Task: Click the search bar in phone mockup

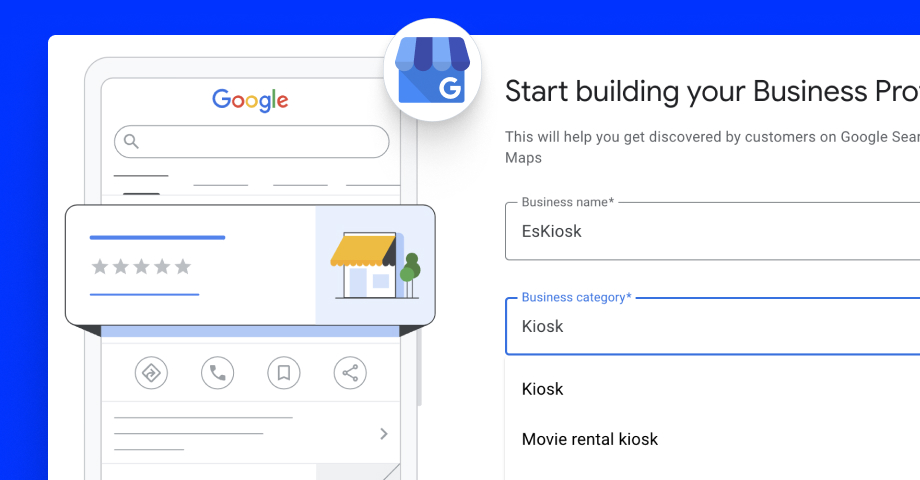Action: click(x=252, y=141)
